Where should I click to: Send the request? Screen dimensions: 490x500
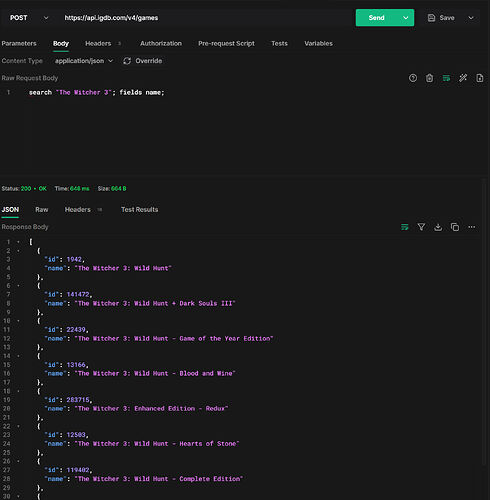click(377, 18)
